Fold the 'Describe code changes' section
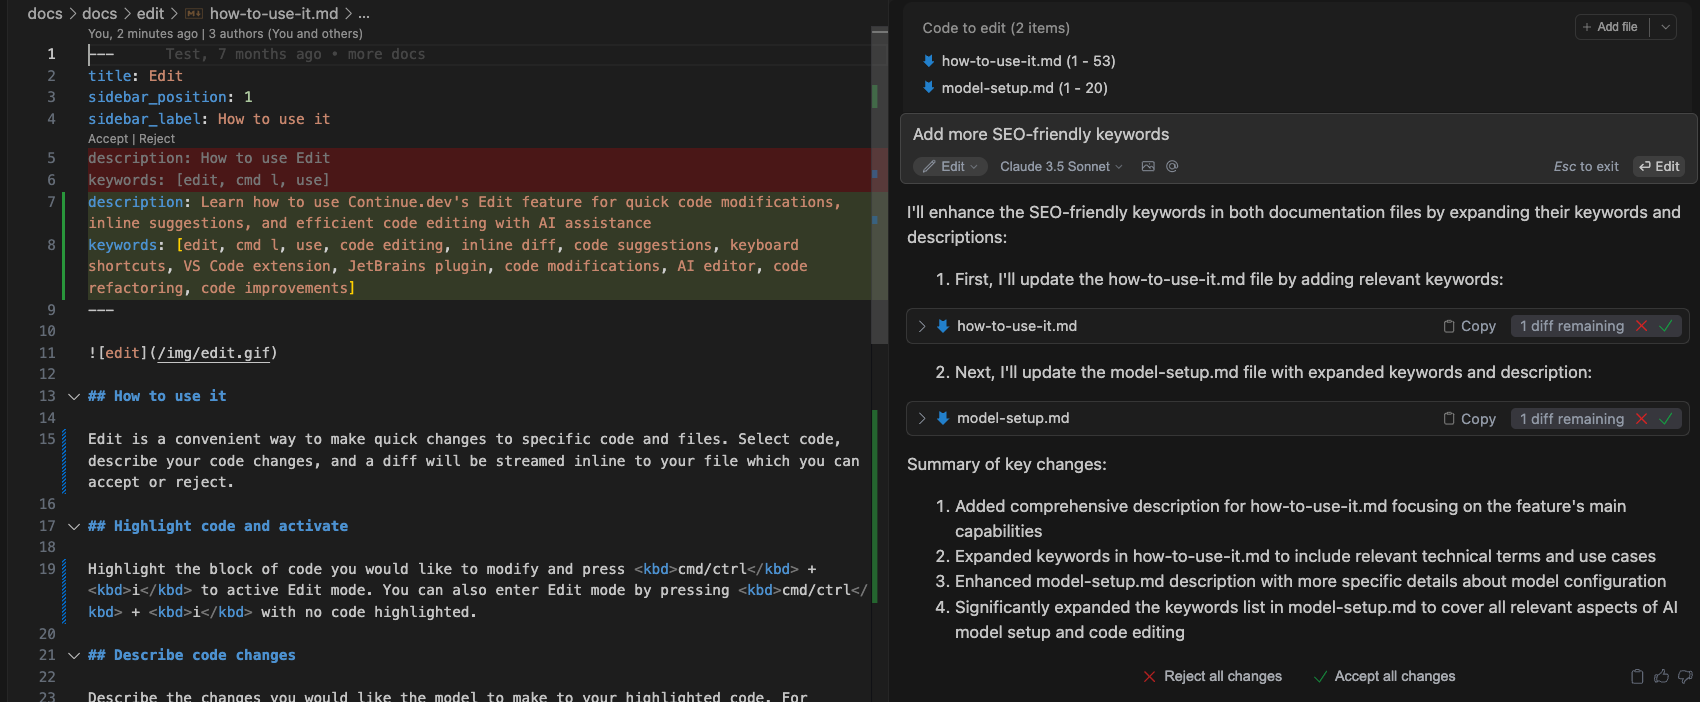 74,656
